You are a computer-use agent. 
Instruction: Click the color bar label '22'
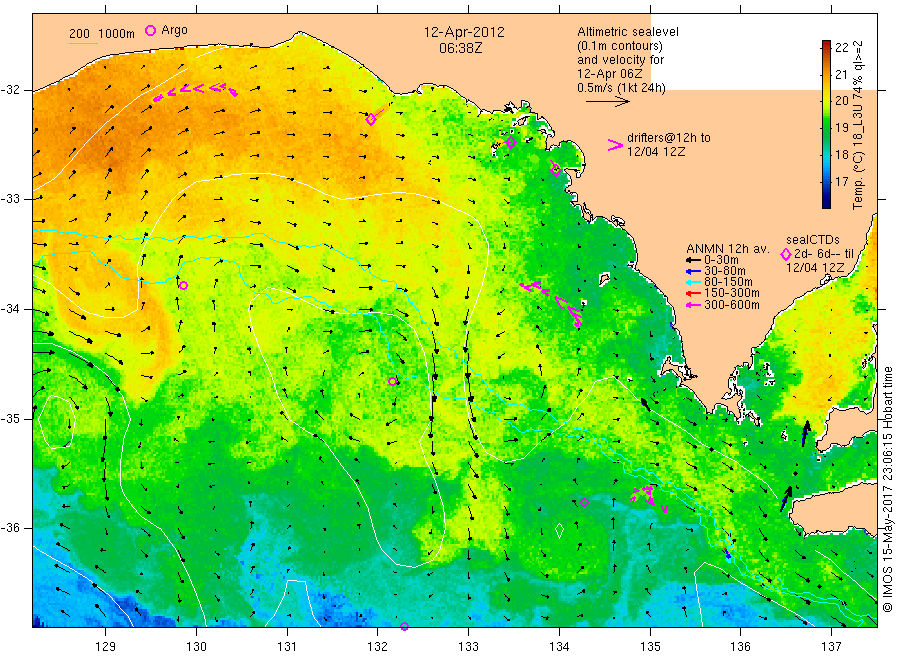pyautogui.click(x=841, y=48)
